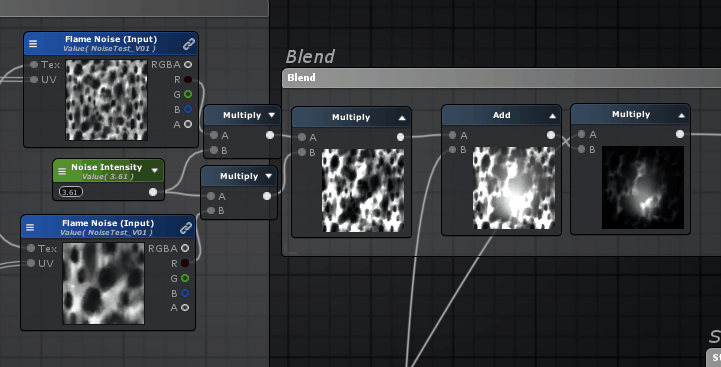Expand the Noise Intensity node dropdown arrow
This screenshot has width=721, height=367.
pos(154,171)
